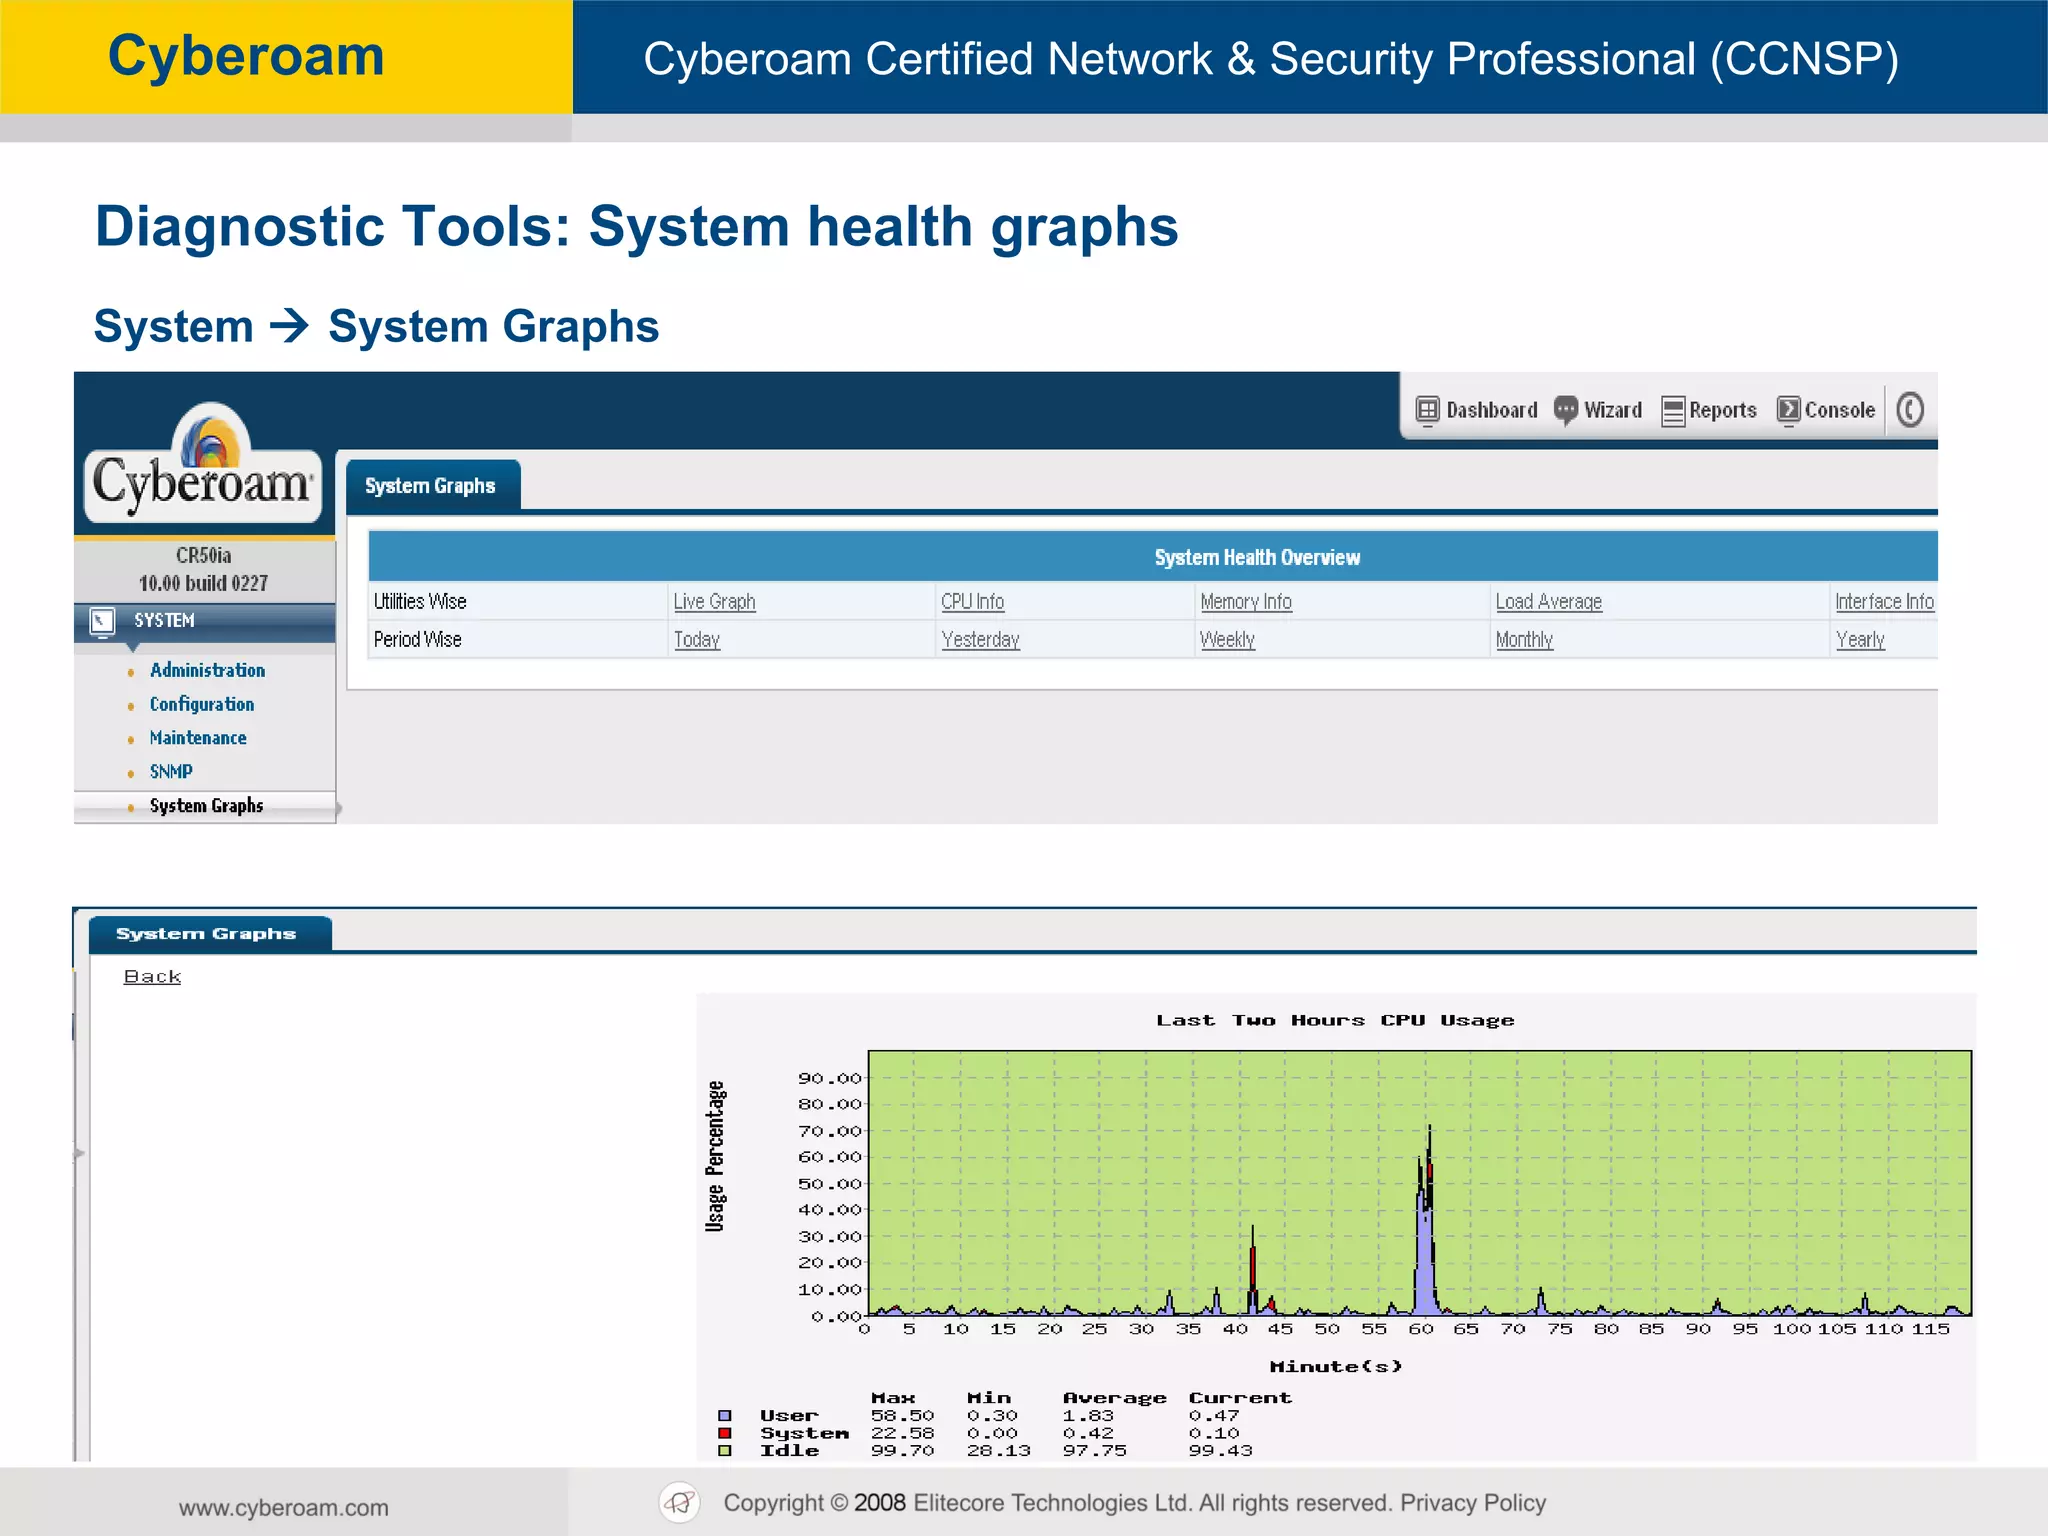View the Yearly period graph

point(1860,640)
